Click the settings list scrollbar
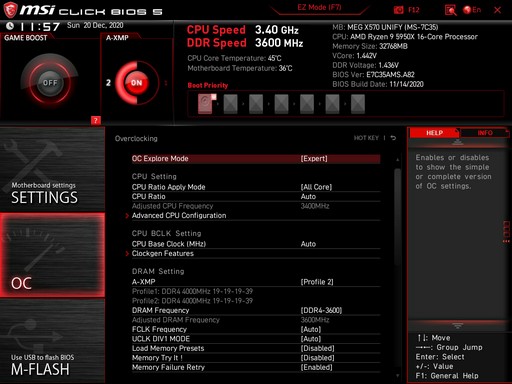 point(397,217)
